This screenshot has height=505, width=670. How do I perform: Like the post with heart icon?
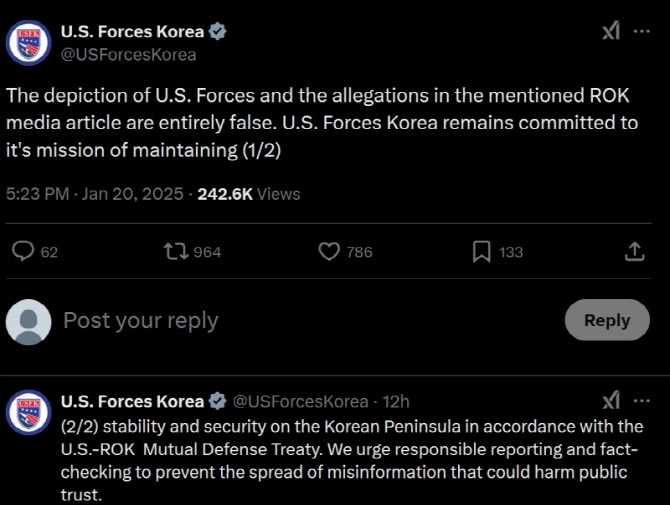coord(329,252)
